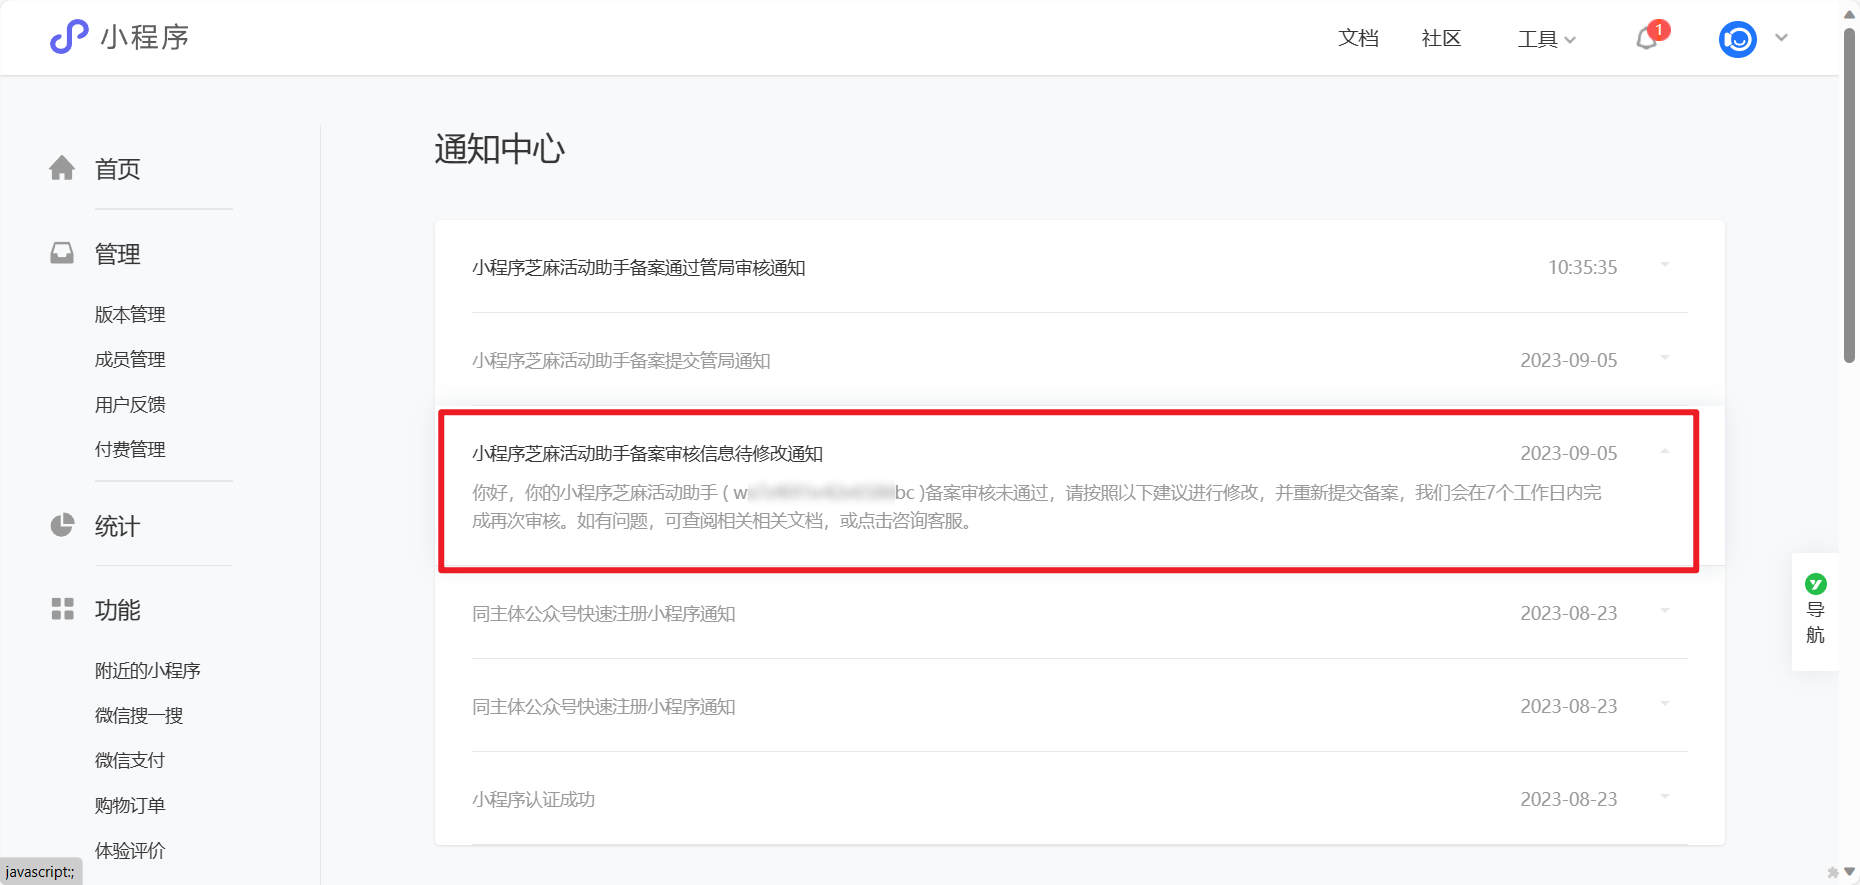Viewport: 1860px width, 885px height.
Task: Click the scrollbar up arrow
Action: pyautogui.click(x=1850, y=13)
